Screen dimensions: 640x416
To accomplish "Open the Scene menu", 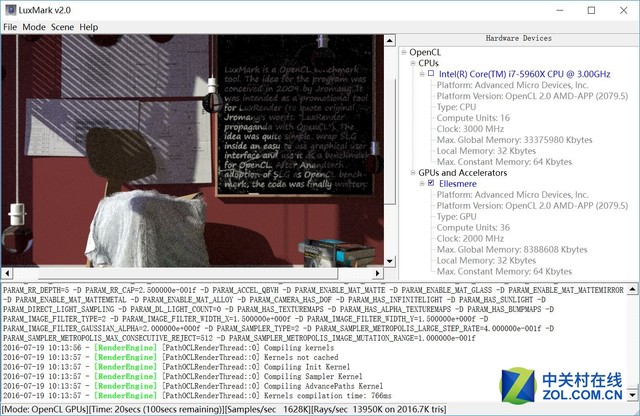I will coord(62,27).
